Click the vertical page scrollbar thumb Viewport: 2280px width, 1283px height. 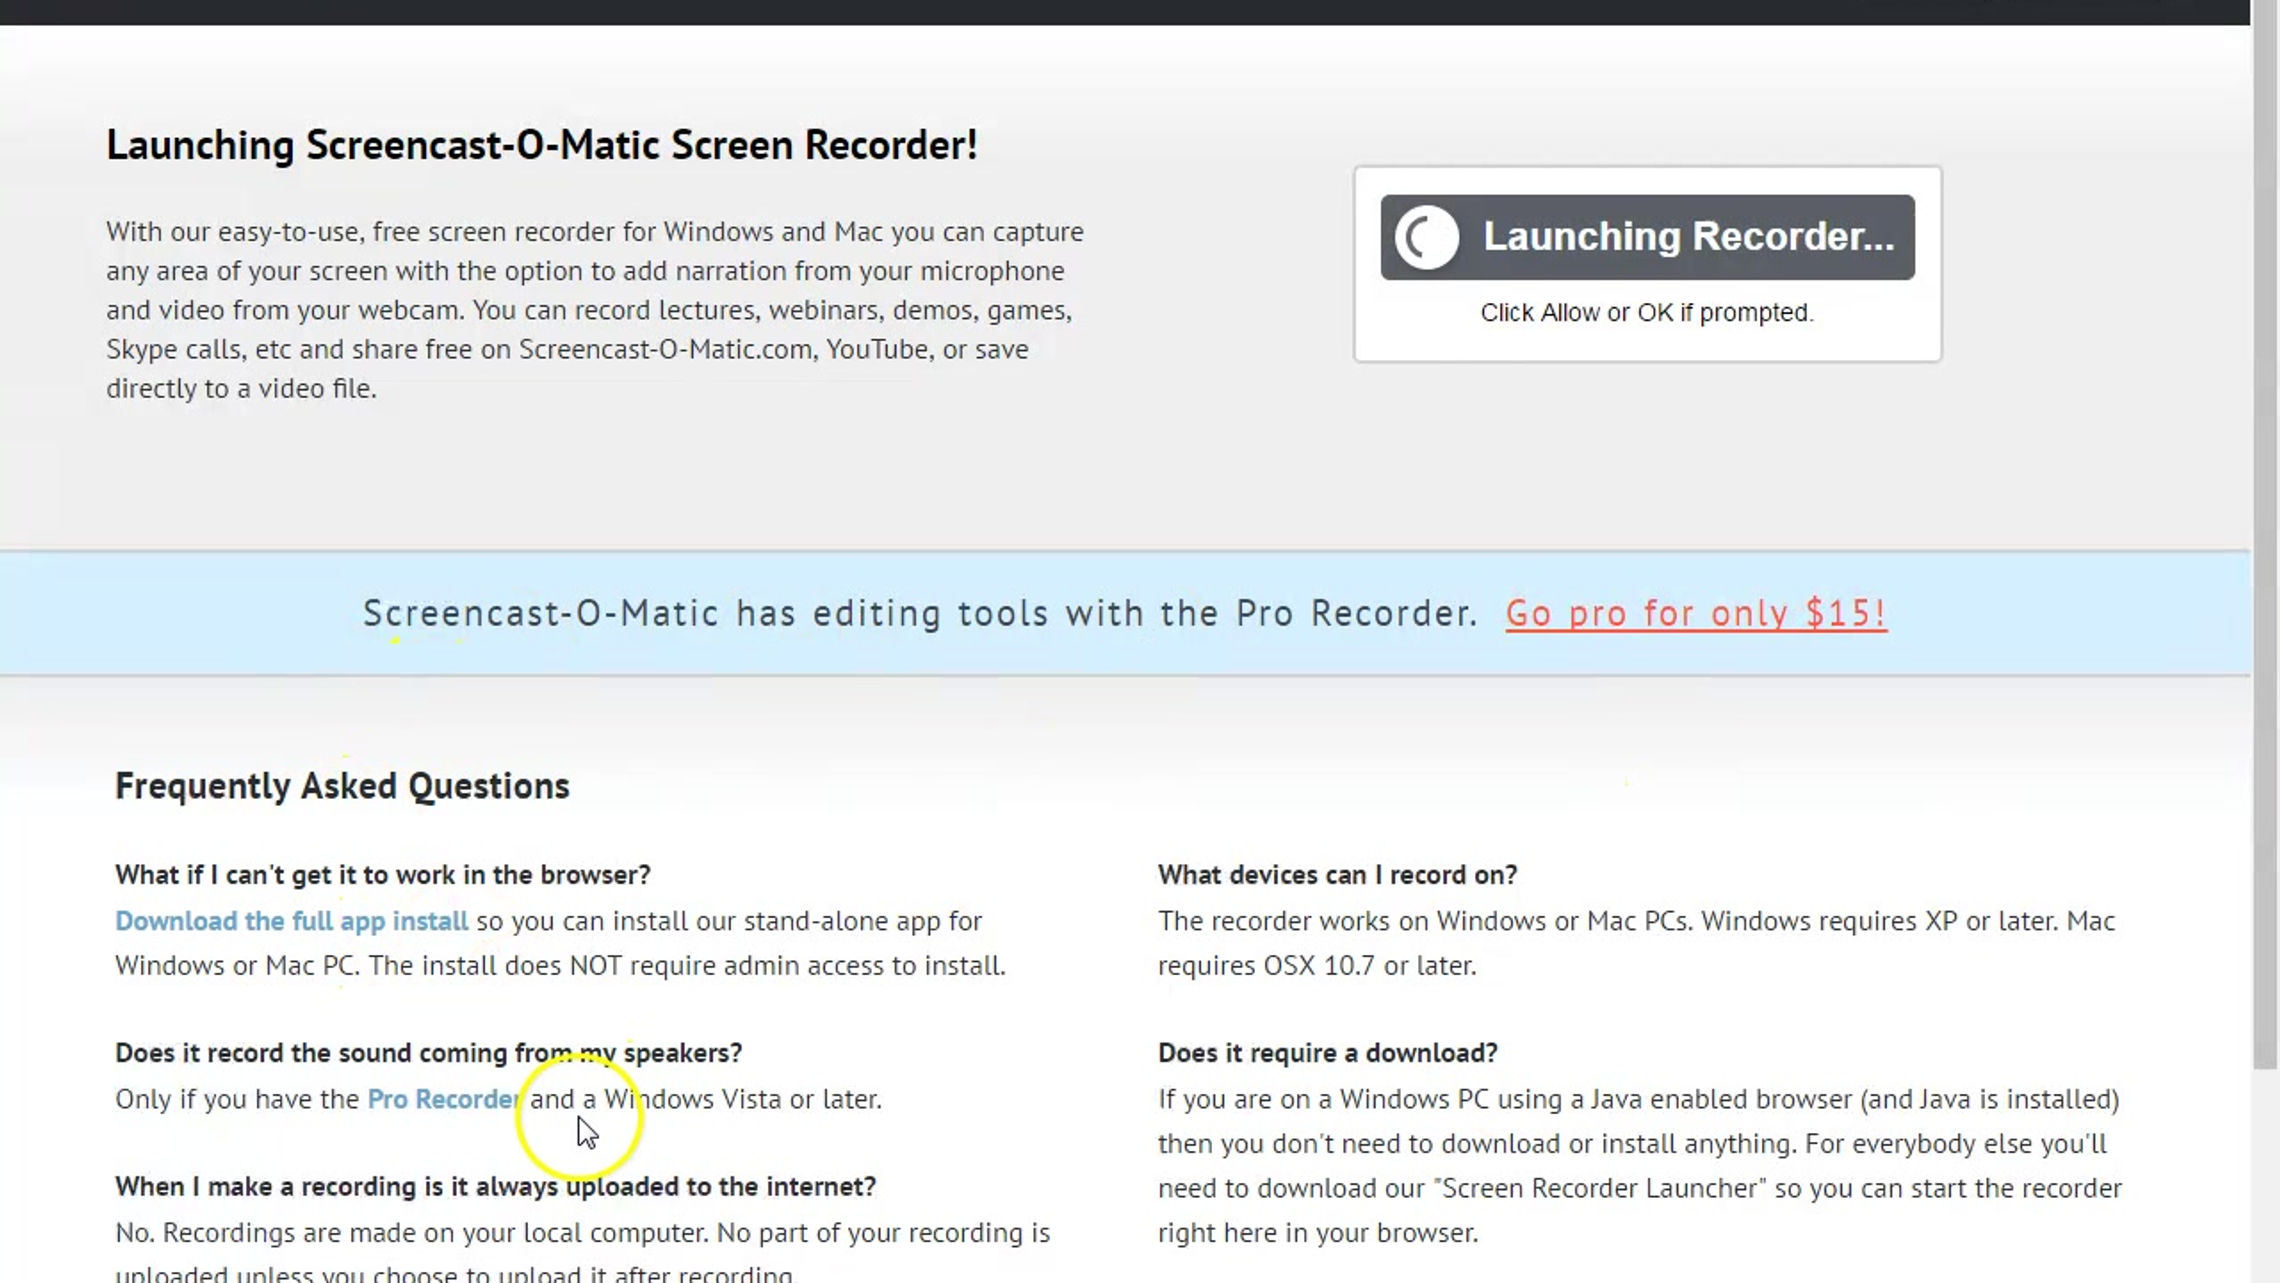point(2265,535)
